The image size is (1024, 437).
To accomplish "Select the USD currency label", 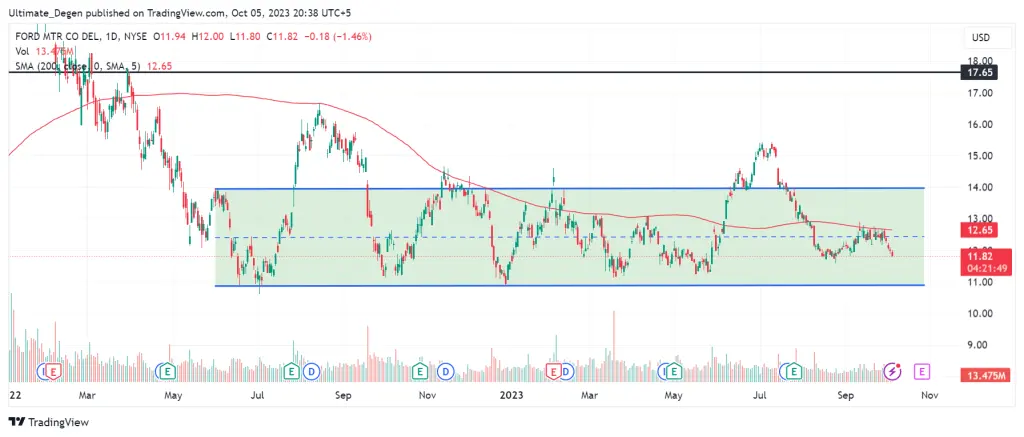I will 981,38.
